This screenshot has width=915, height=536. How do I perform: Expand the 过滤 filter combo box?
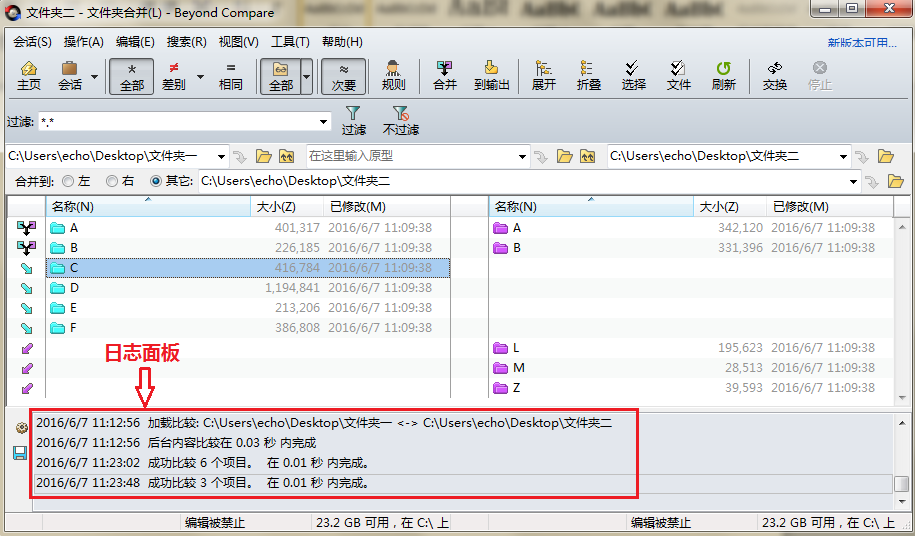(323, 122)
